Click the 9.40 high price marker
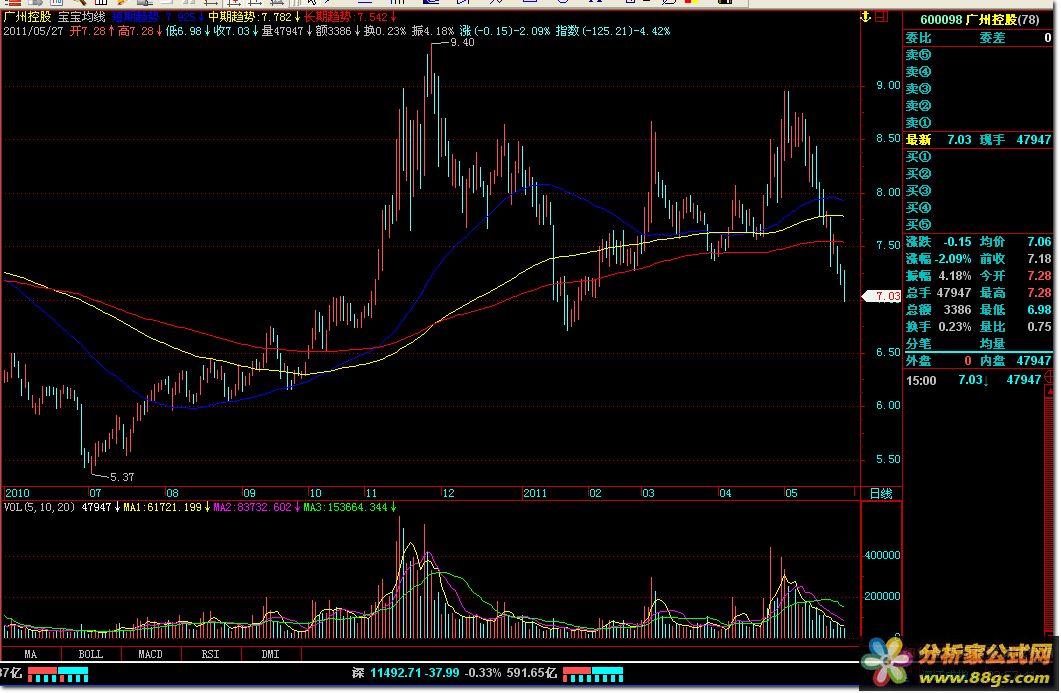 462,43
